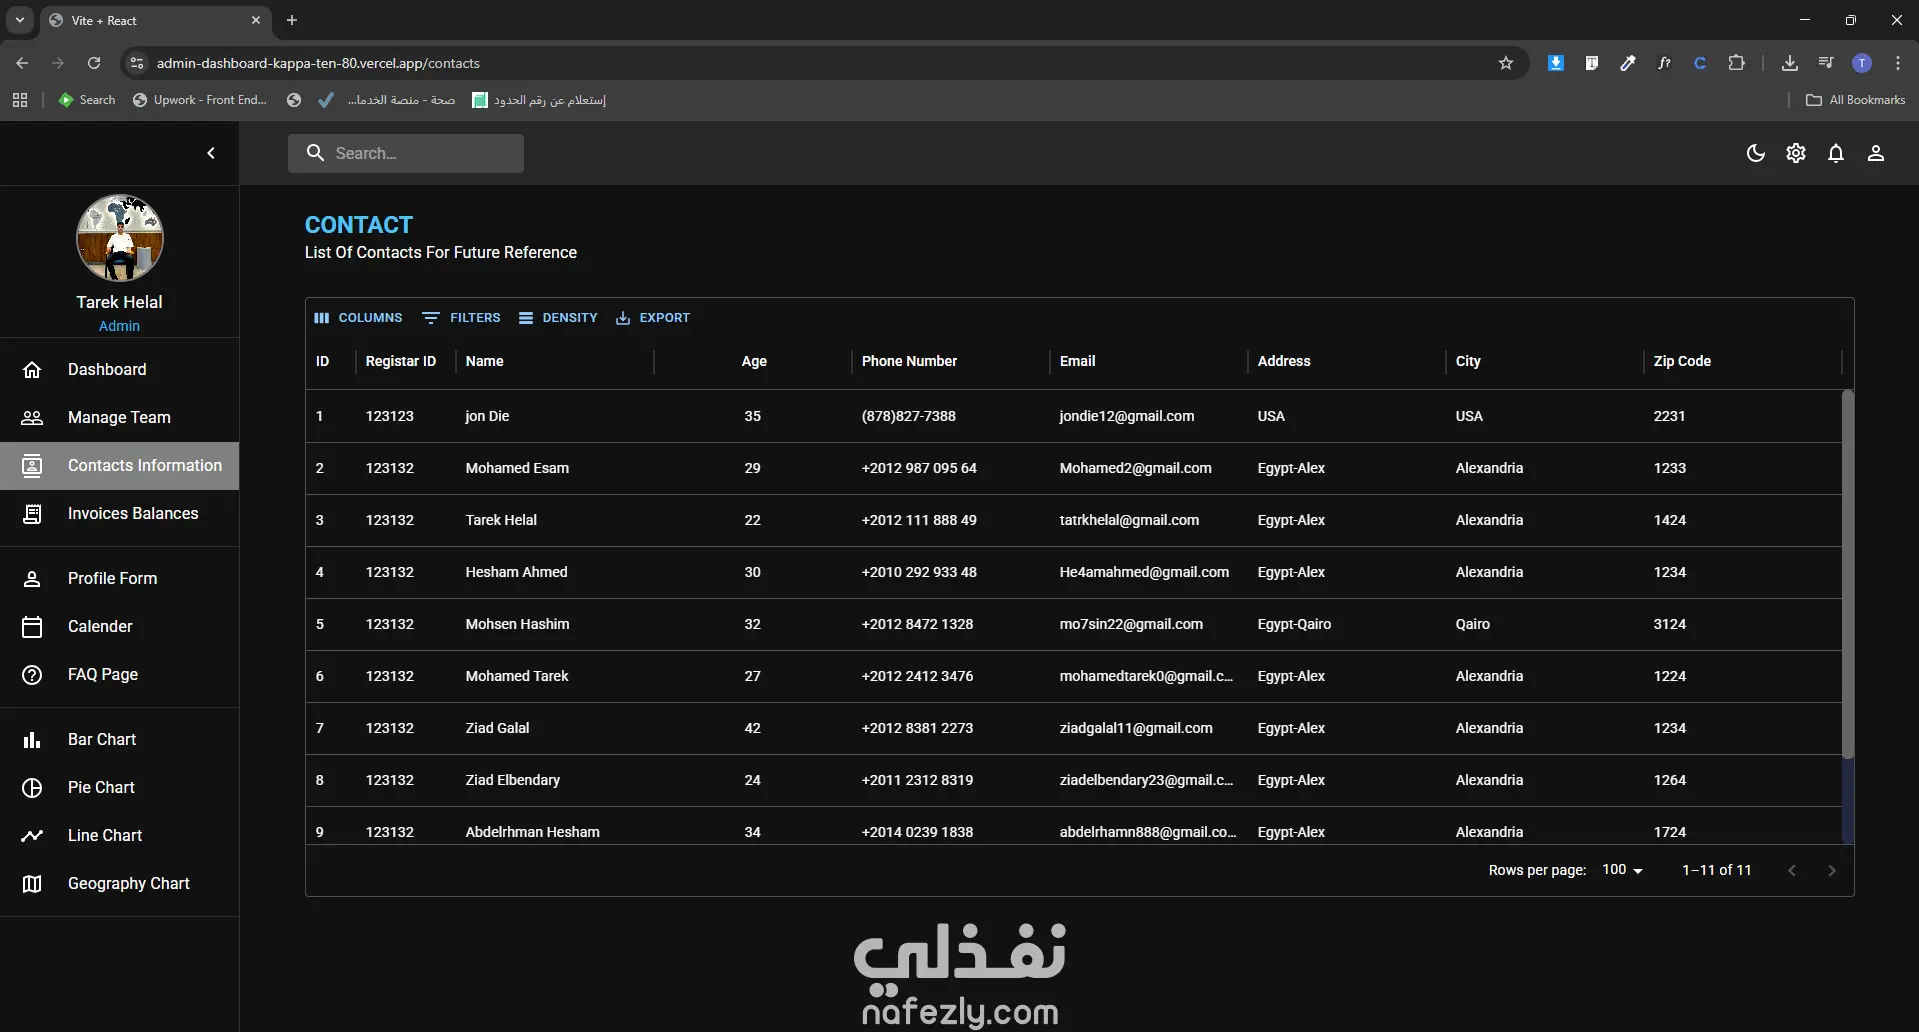This screenshot has width=1919, height=1032.
Task: Open the Dashboard menu item
Action: (x=119, y=370)
